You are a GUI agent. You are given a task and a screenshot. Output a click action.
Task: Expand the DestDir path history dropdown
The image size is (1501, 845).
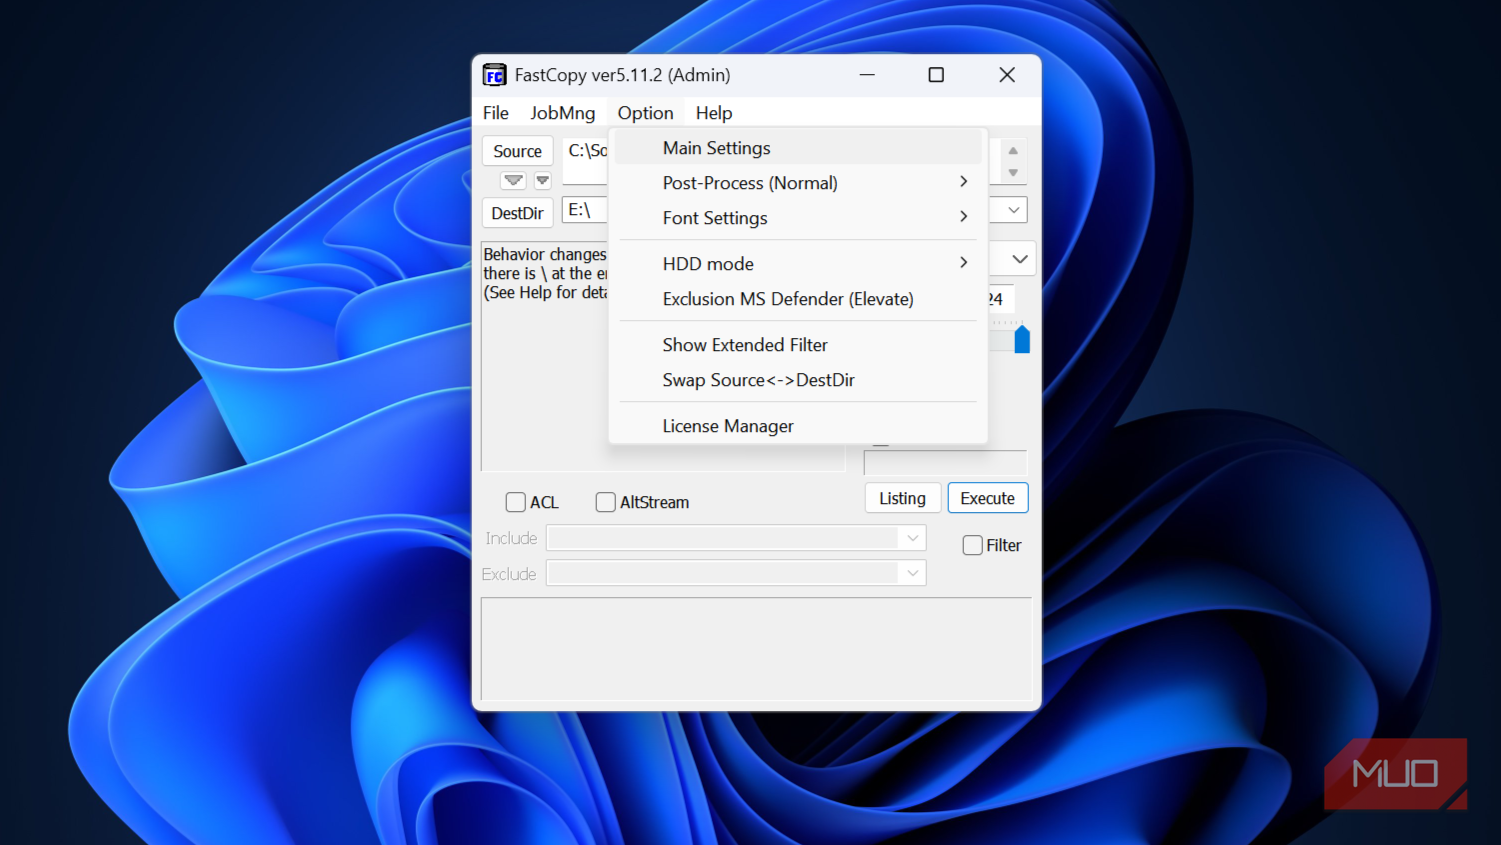pyautogui.click(x=1014, y=210)
